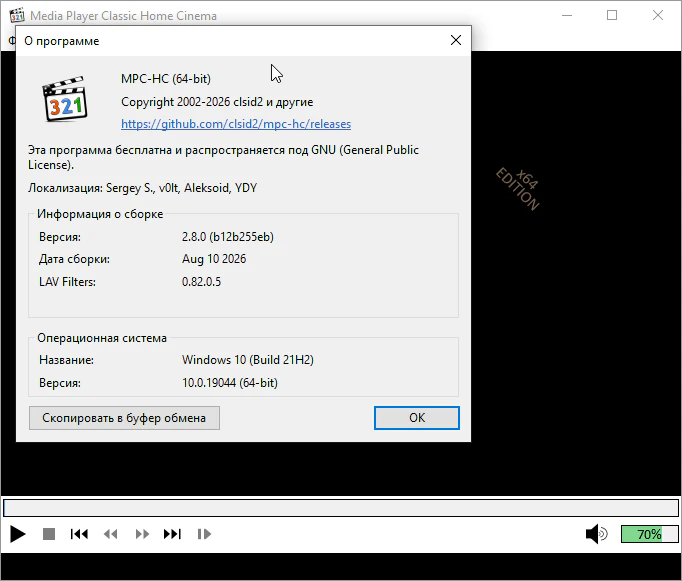Screen dimensions: 682x581
Task: Click the playback seek bar
Action: click(341, 508)
